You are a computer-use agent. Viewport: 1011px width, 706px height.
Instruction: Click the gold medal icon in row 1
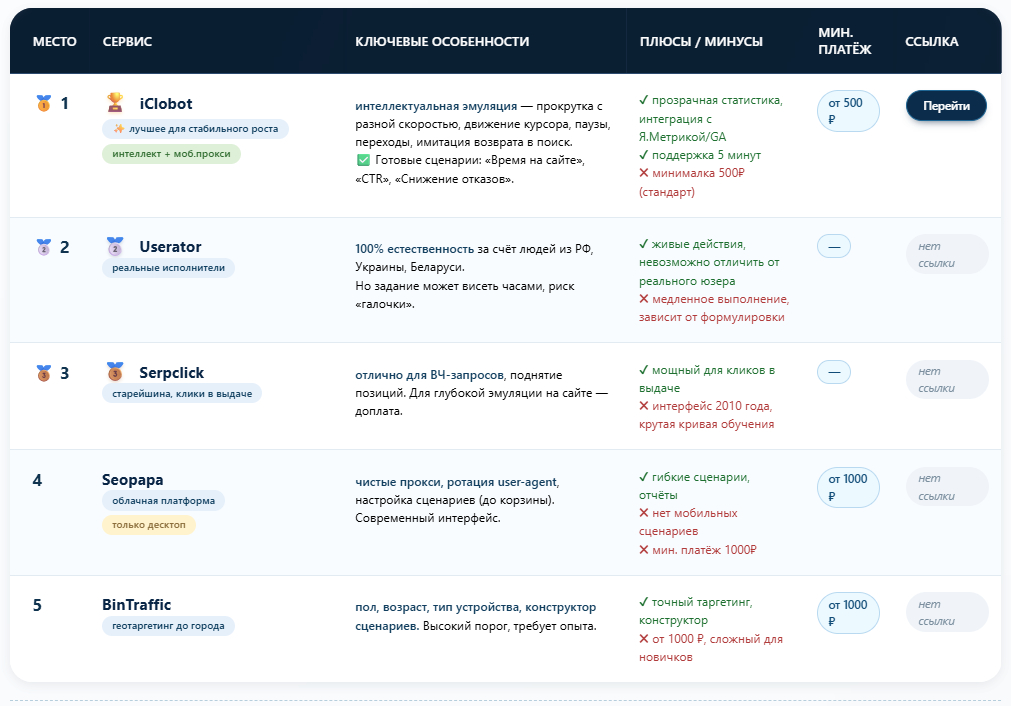(x=43, y=103)
